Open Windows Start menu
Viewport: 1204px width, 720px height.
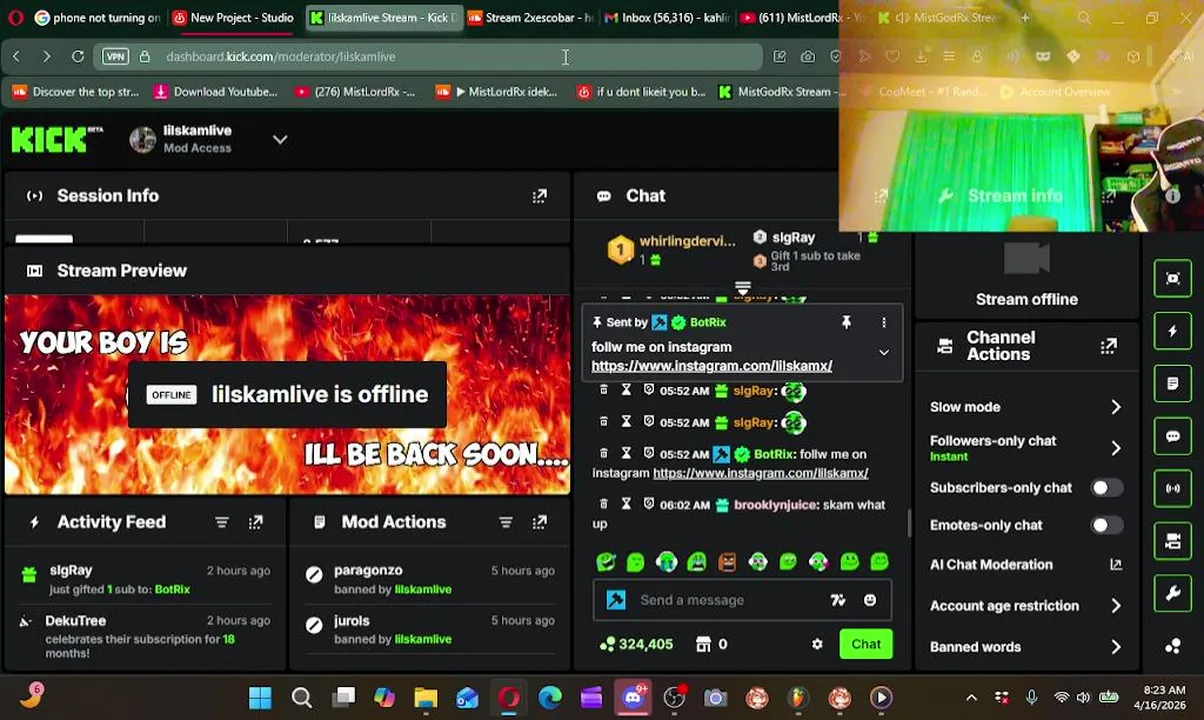click(x=260, y=698)
